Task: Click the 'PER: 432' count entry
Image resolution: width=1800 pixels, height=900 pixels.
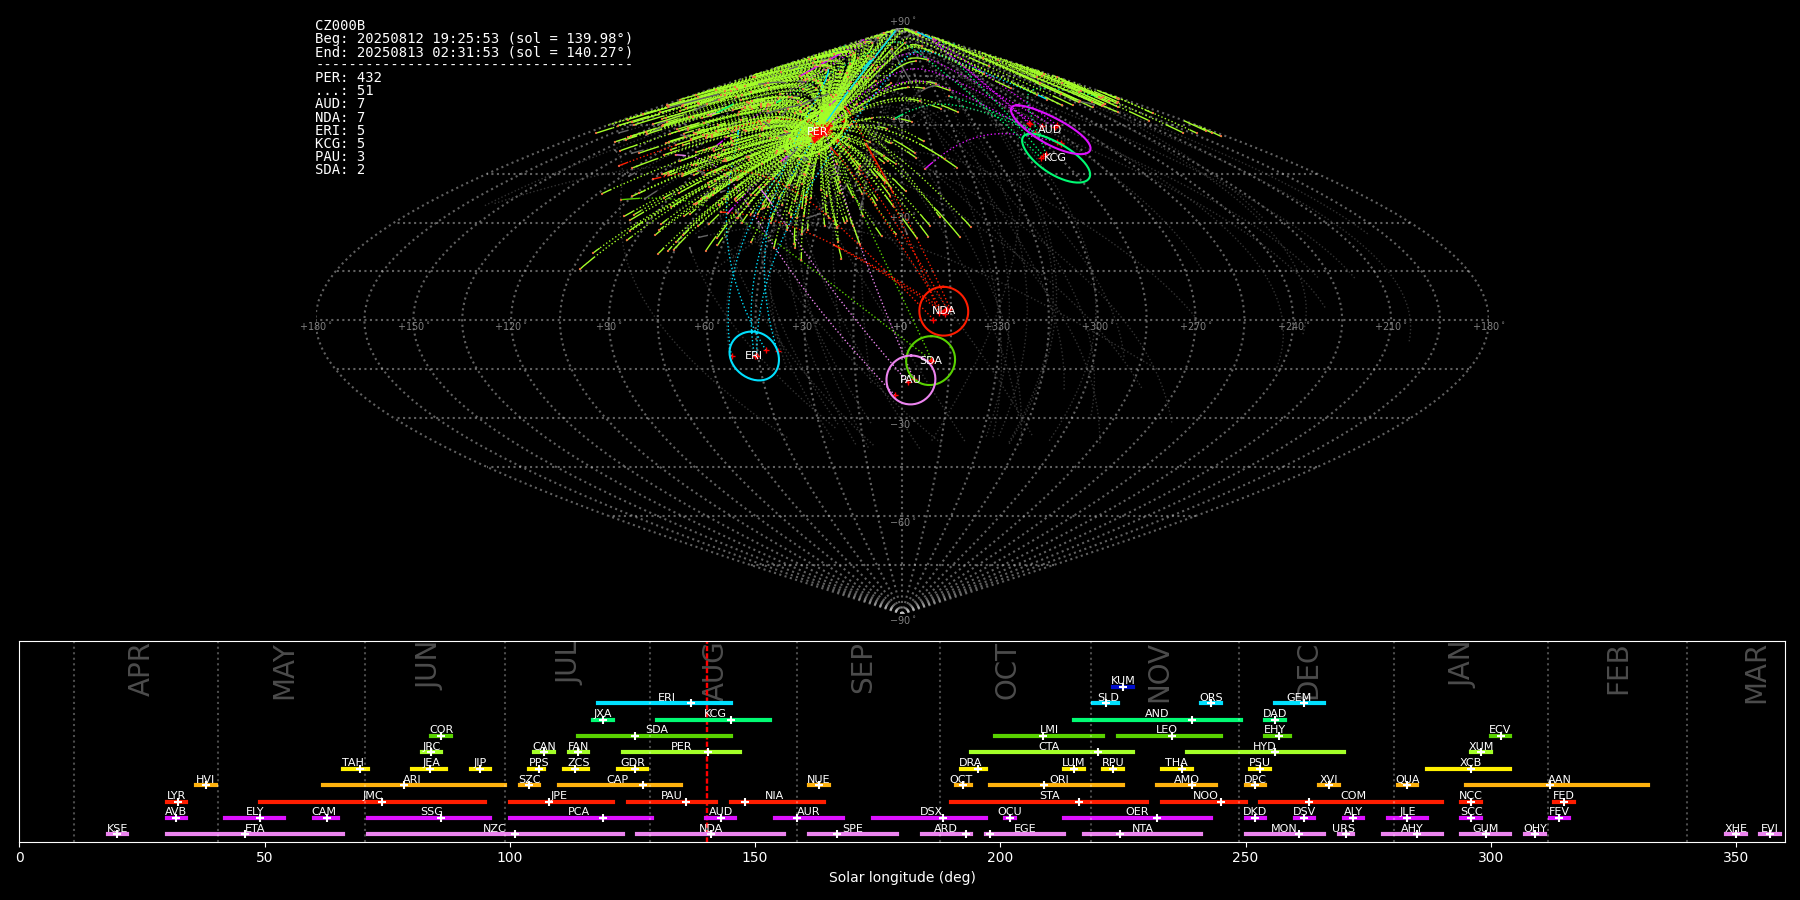Action: (348, 78)
